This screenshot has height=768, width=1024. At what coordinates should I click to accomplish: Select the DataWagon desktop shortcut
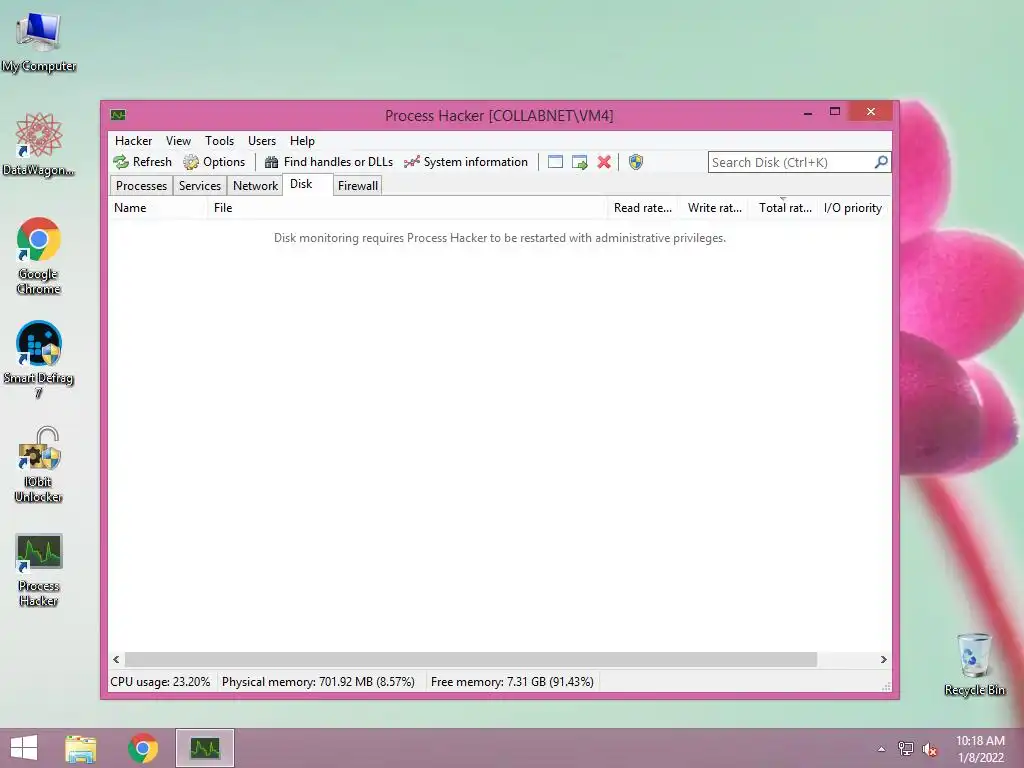(39, 145)
